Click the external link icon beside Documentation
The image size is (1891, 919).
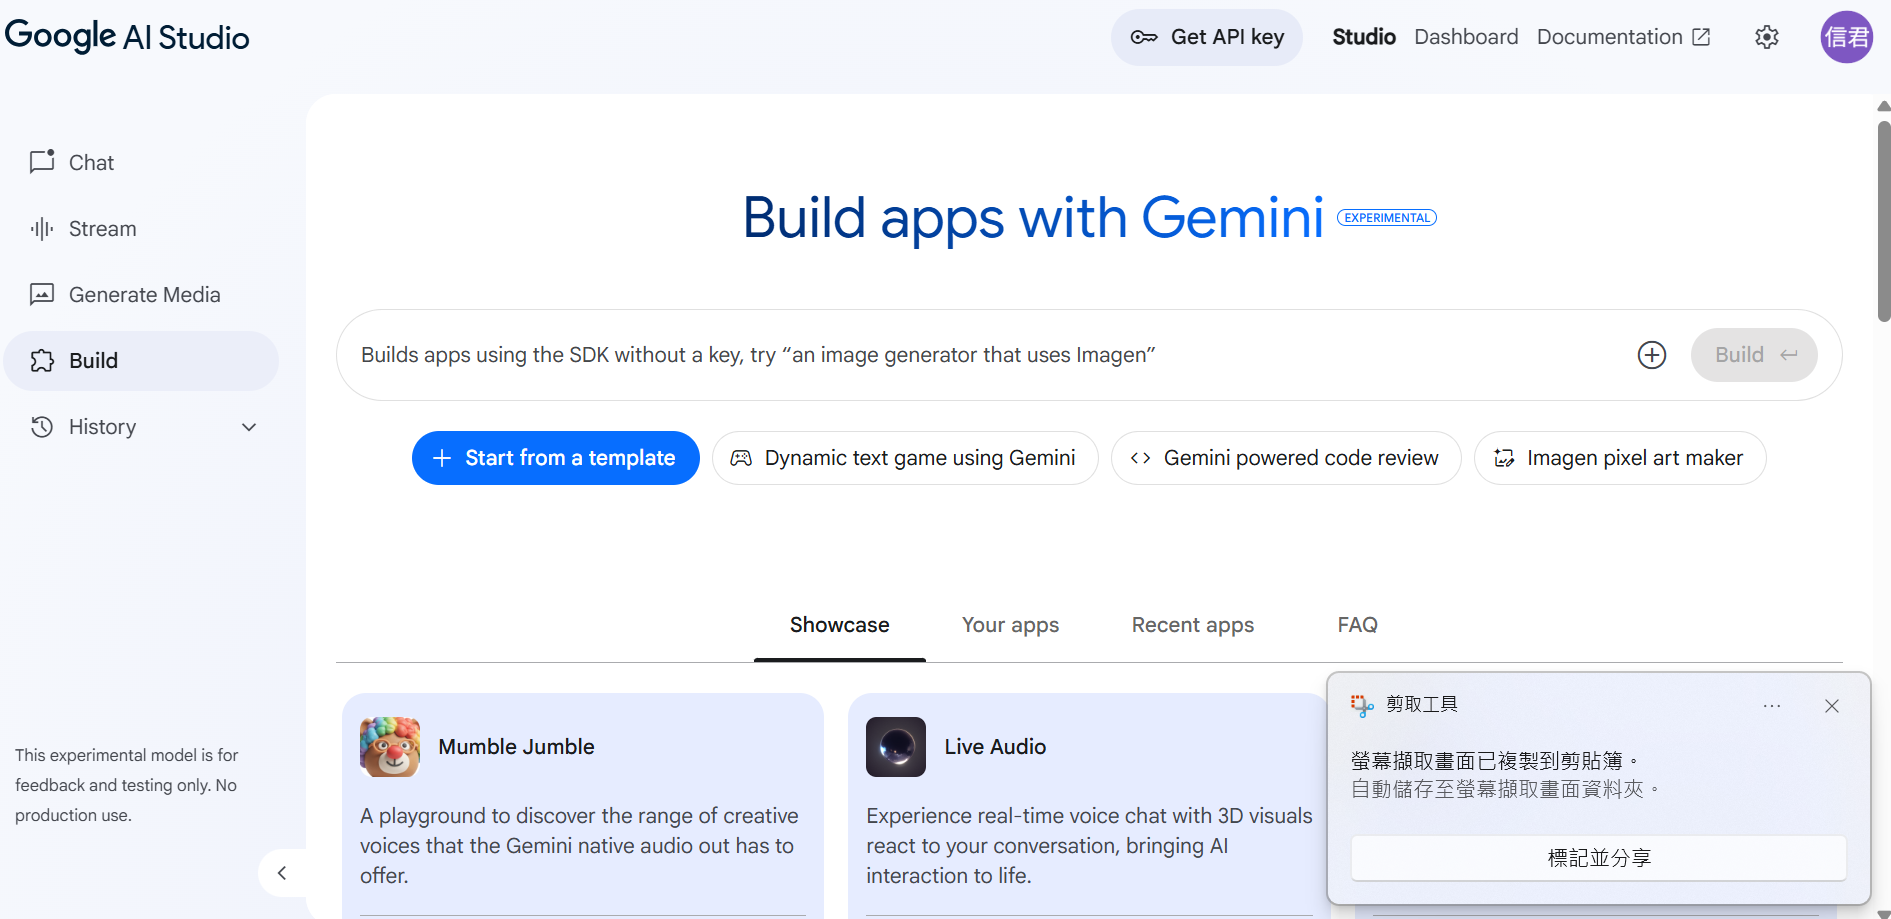click(1701, 37)
